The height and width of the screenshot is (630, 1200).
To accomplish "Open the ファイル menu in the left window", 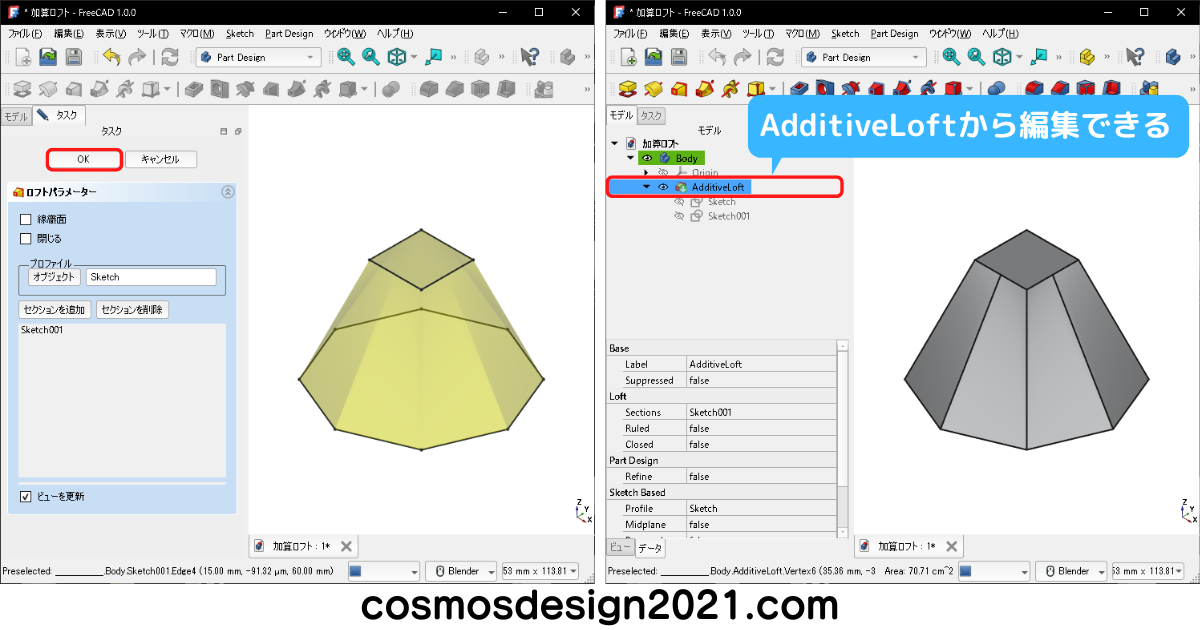I will pos(27,33).
